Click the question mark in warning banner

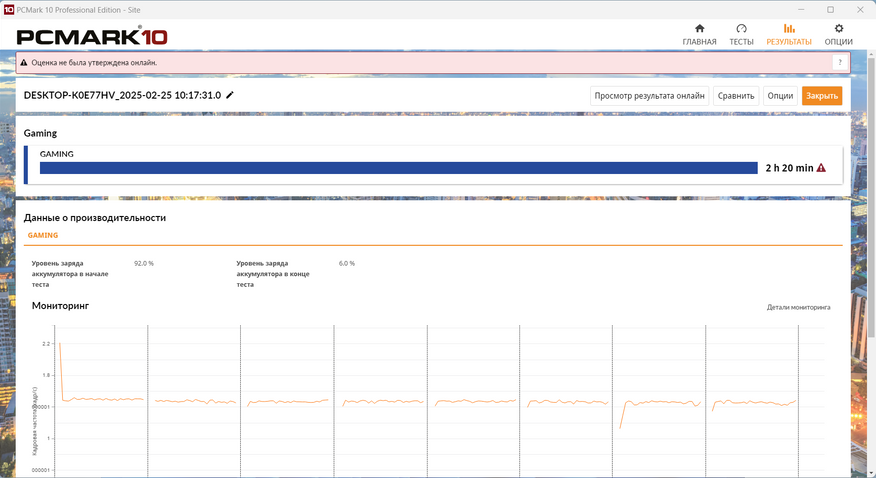point(839,62)
